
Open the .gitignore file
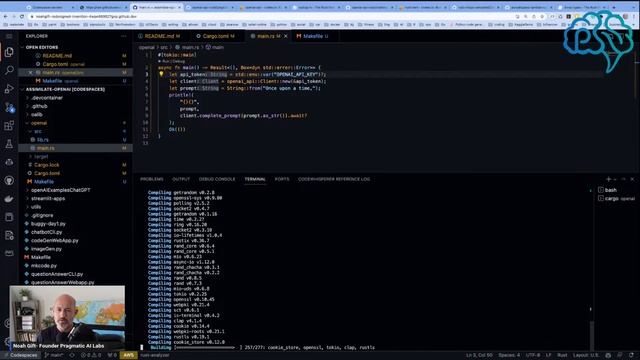click(42, 216)
